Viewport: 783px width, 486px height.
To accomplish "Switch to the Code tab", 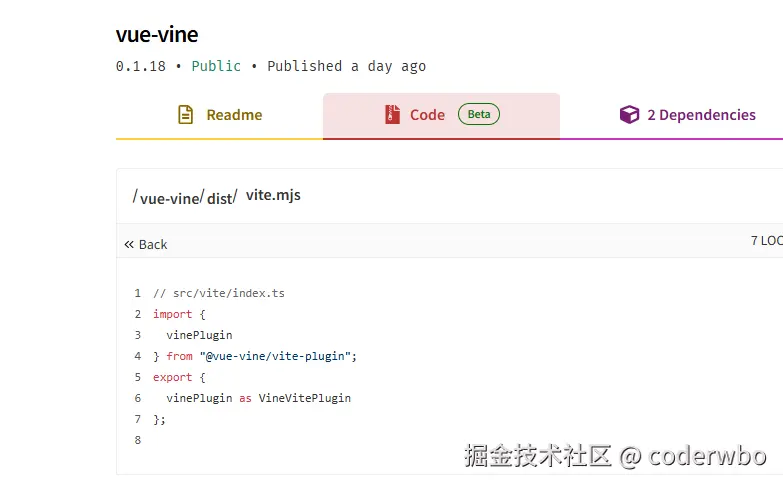I will click(x=427, y=115).
